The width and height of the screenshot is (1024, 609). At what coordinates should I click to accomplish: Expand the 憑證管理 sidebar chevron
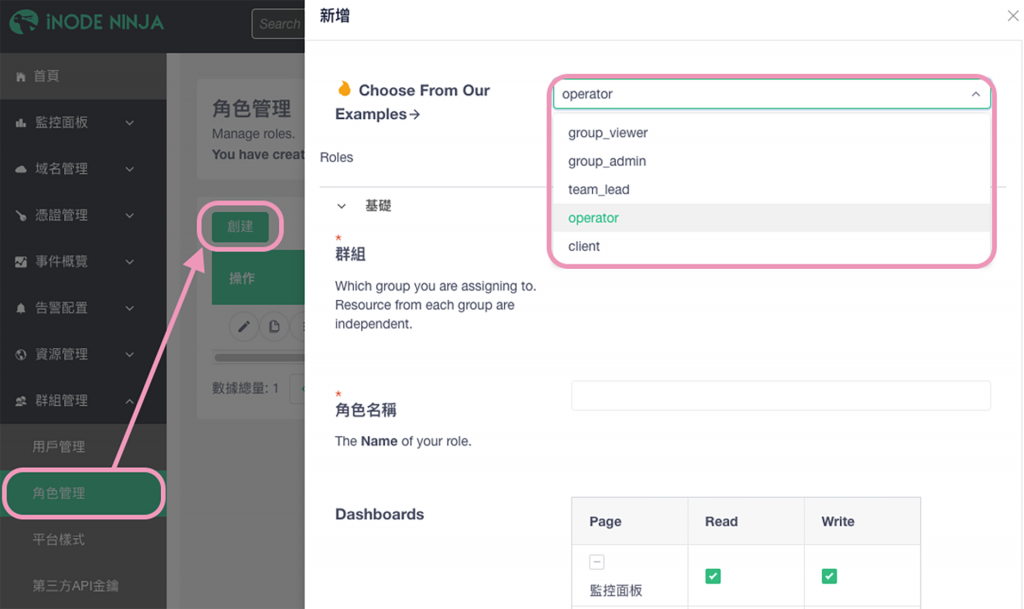pos(130,215)
